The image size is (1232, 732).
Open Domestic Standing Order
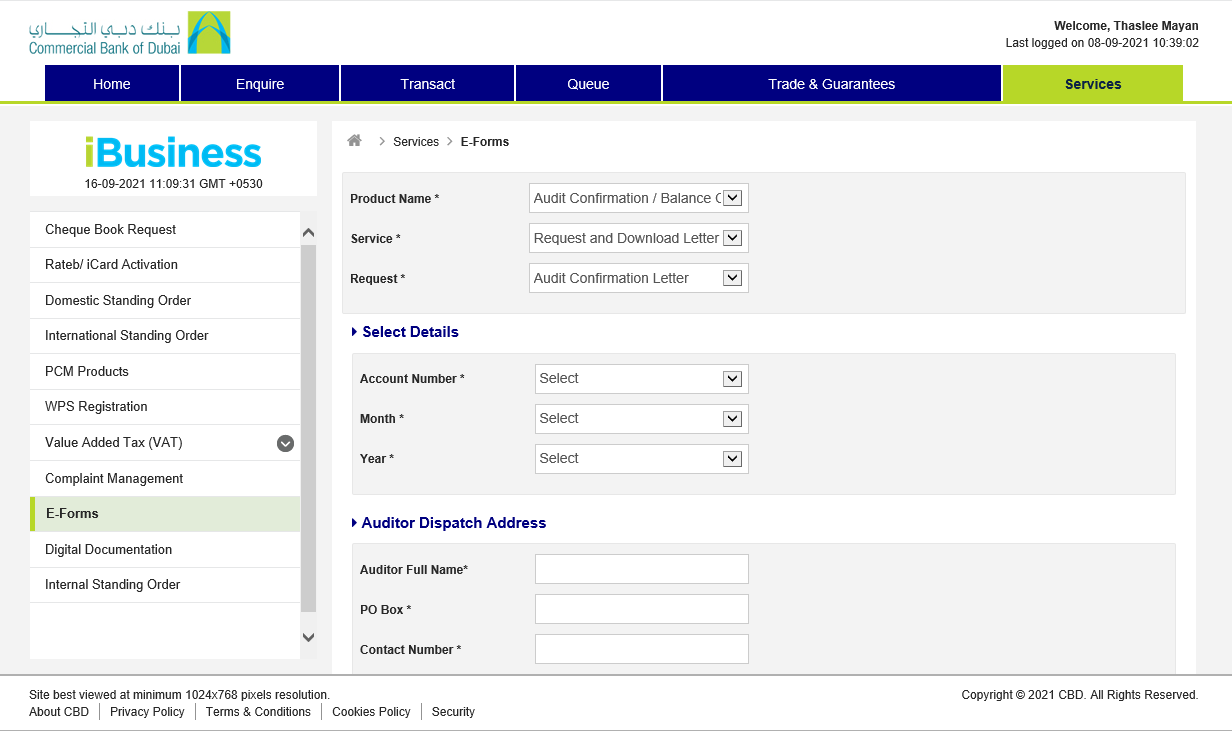coord(165,301)
